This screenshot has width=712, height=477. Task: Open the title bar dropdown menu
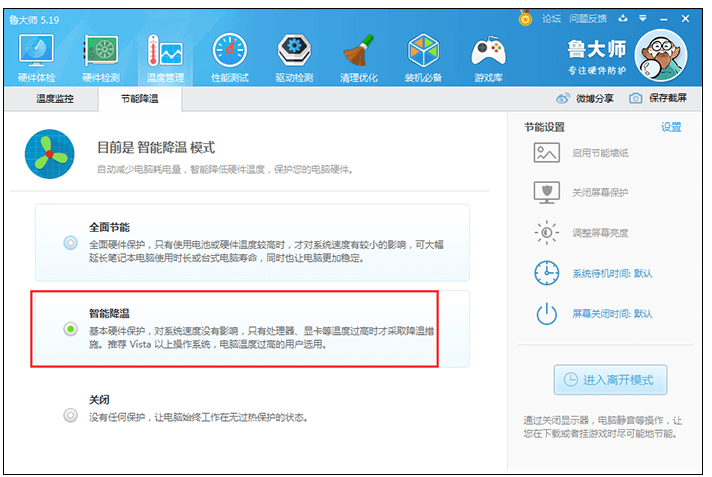tap(643, 19)
